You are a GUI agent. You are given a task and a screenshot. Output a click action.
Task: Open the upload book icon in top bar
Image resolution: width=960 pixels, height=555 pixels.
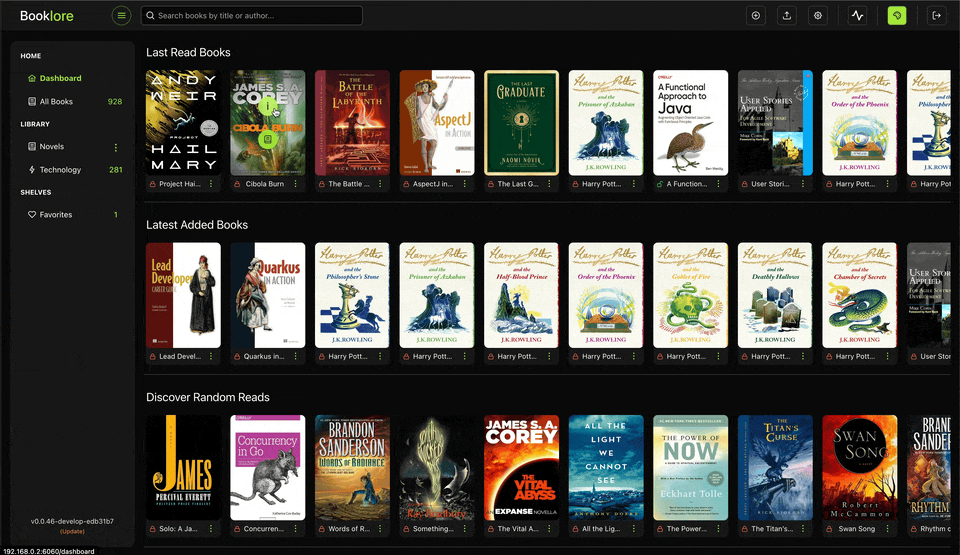click(x=787, y=15)
